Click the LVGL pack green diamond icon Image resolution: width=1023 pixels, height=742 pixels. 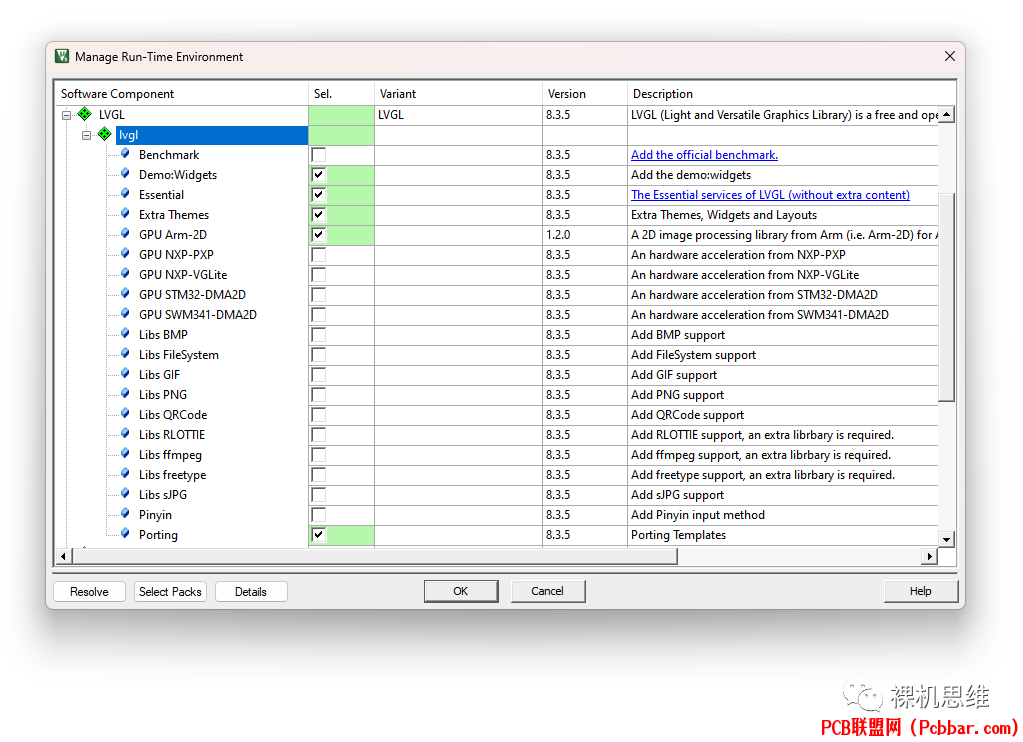pos(85,114)
